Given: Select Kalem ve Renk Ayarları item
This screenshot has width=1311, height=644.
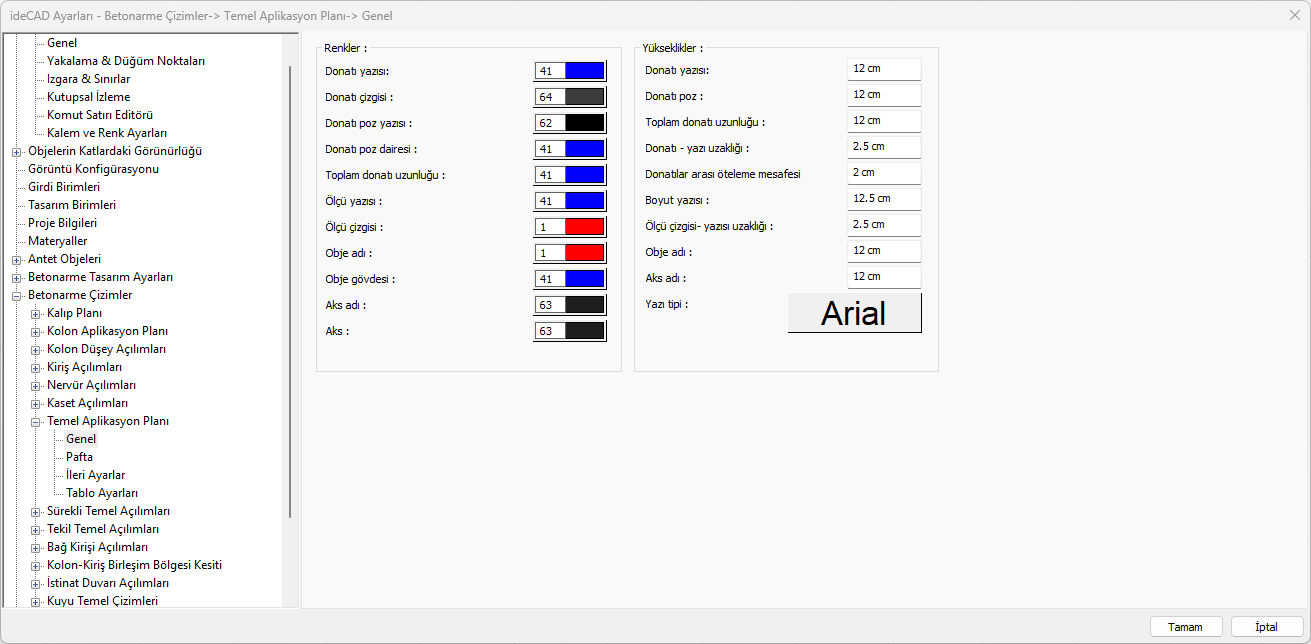Looking at the screenshot, I should click(x=107, y=133).
